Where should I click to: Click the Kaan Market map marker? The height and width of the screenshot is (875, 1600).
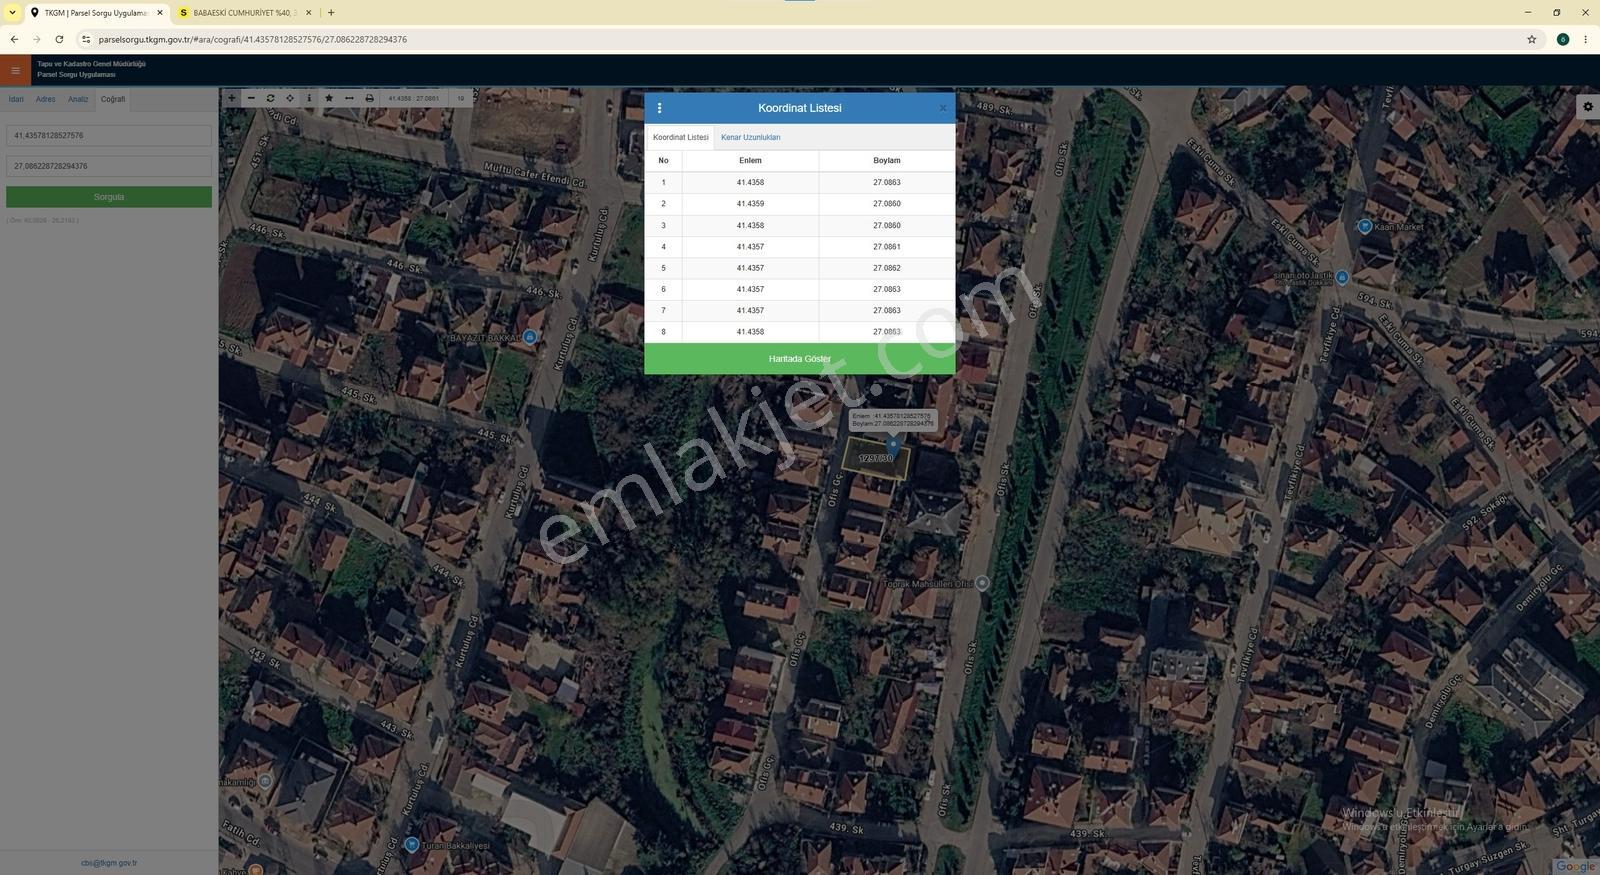coord(1365,226)
